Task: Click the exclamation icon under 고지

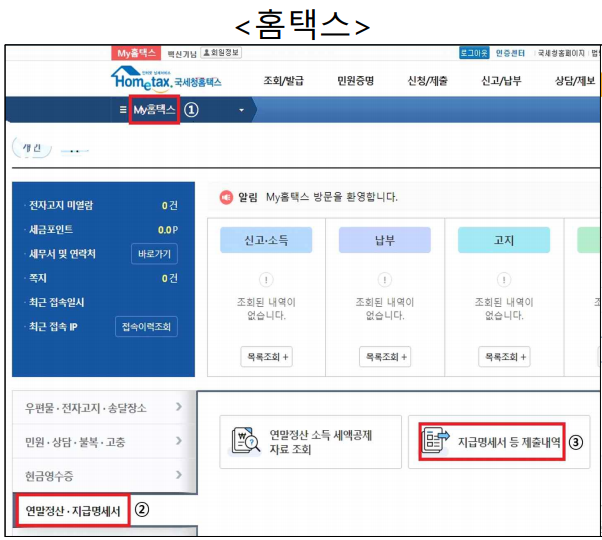Action: (504, 279)
